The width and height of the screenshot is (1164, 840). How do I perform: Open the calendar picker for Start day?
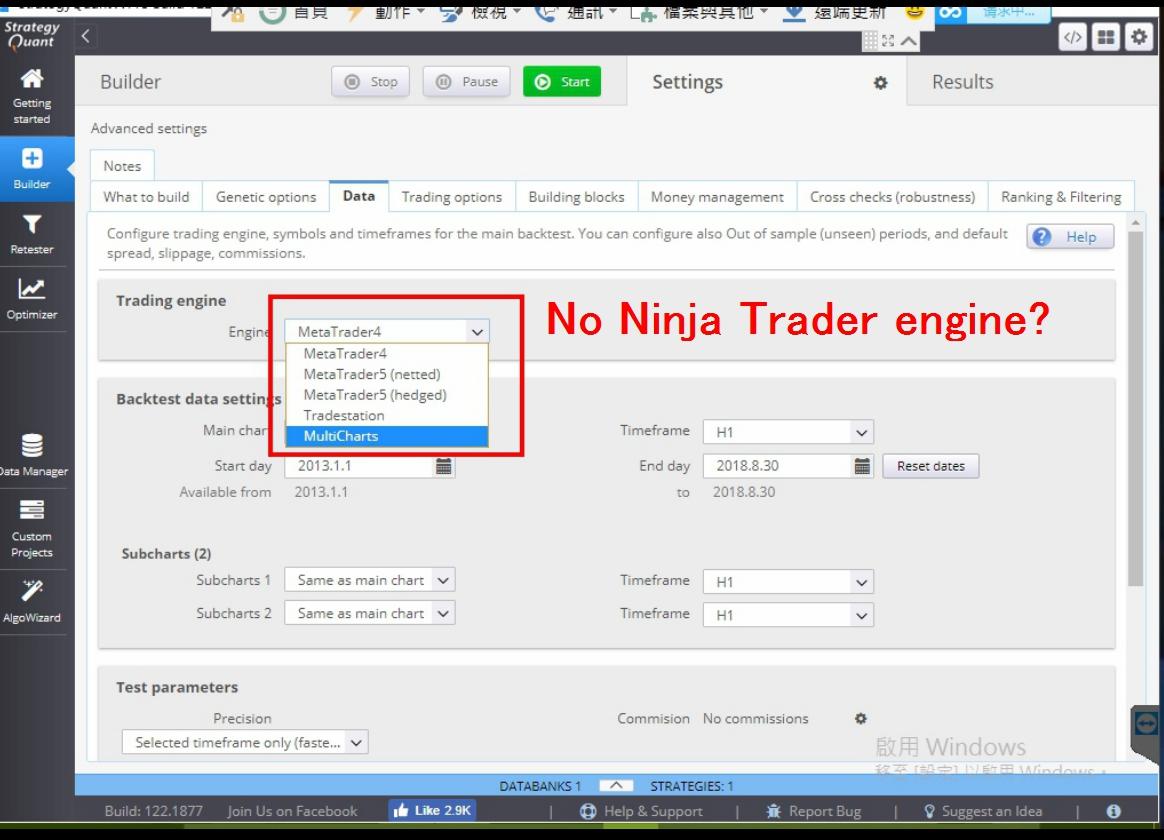tap(443, 466)
